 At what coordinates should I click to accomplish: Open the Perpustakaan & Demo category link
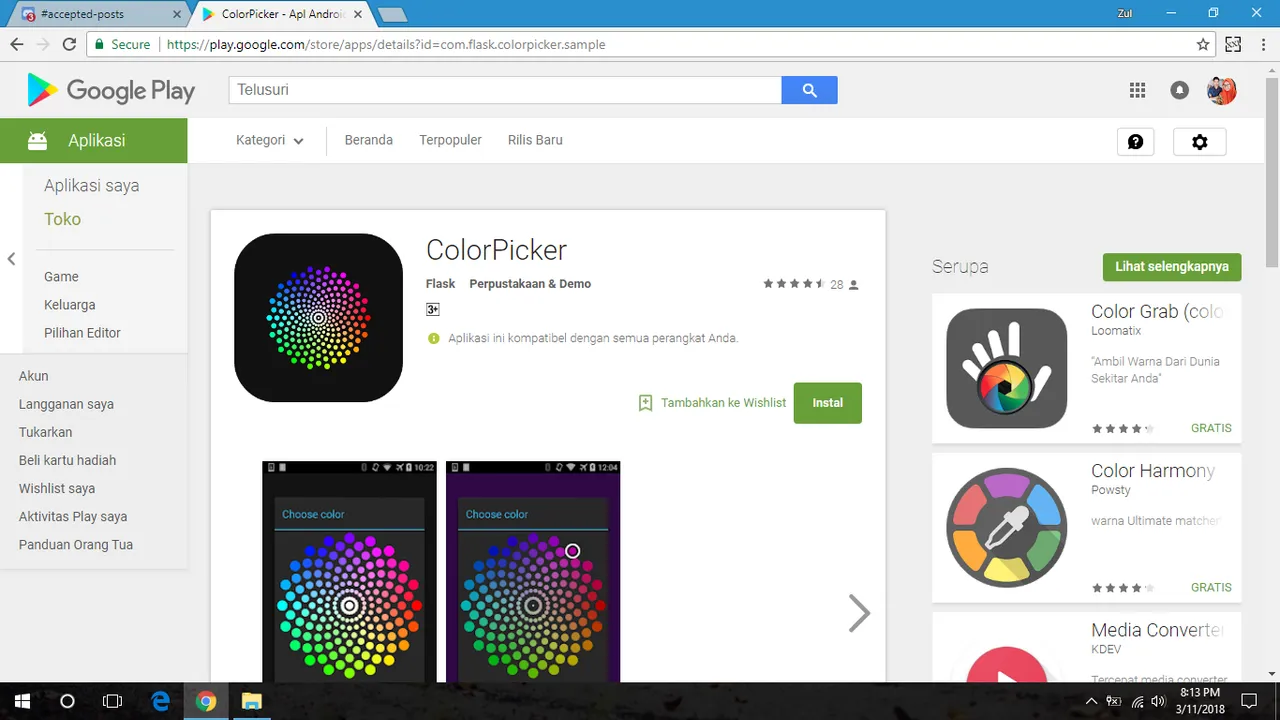[x=530, y=284]
